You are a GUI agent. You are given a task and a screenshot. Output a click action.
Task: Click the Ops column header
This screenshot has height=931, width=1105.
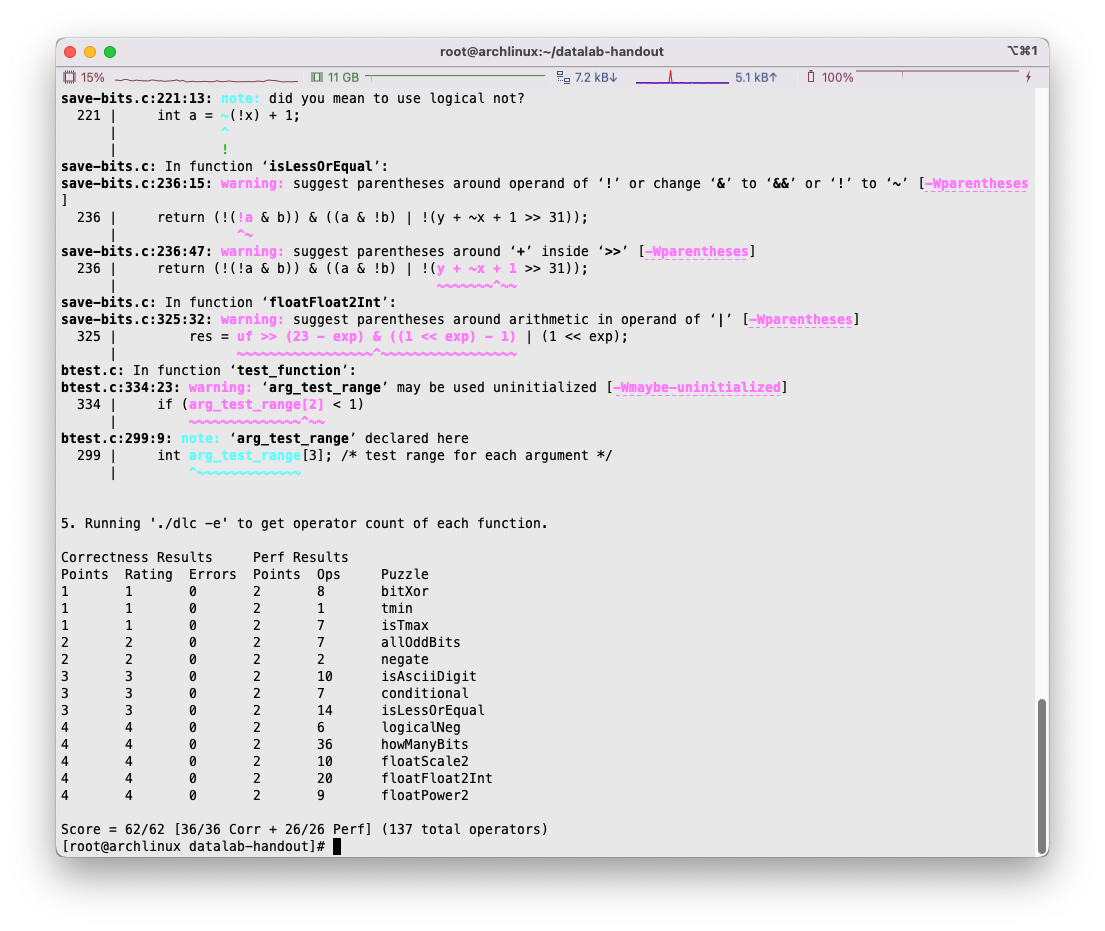pos(328,574)
